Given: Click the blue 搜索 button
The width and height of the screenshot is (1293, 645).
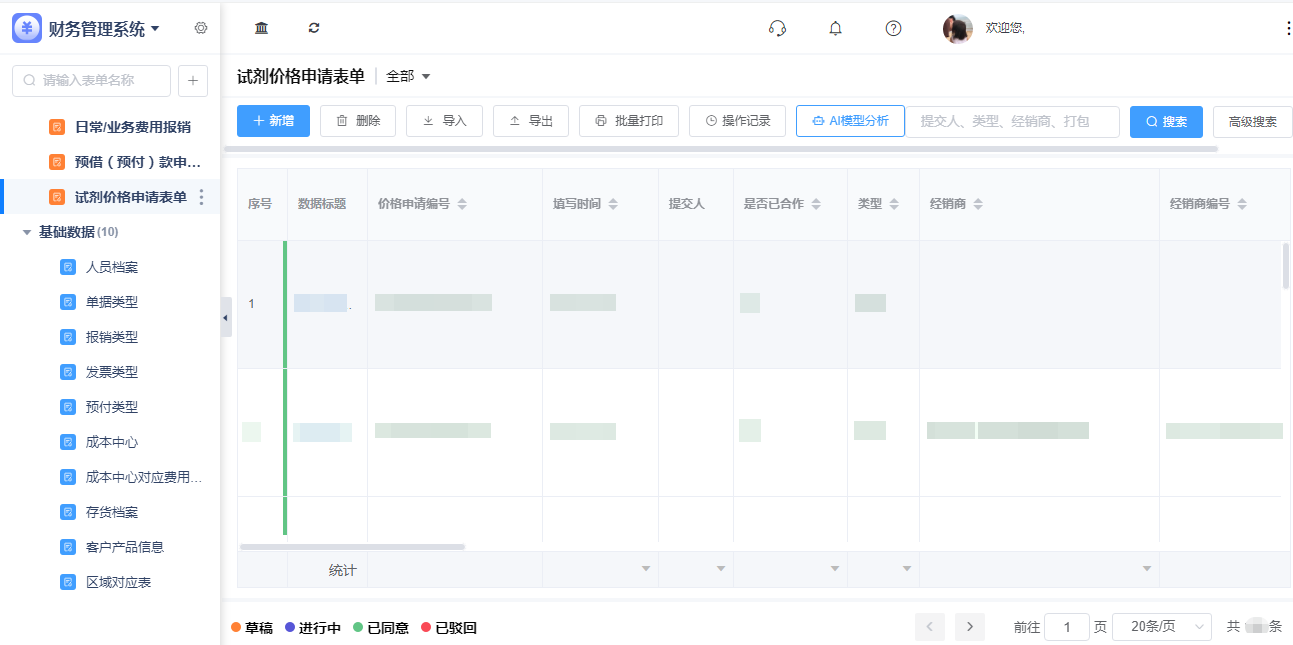Looking at the screenshot, I should coord(1166,122).
